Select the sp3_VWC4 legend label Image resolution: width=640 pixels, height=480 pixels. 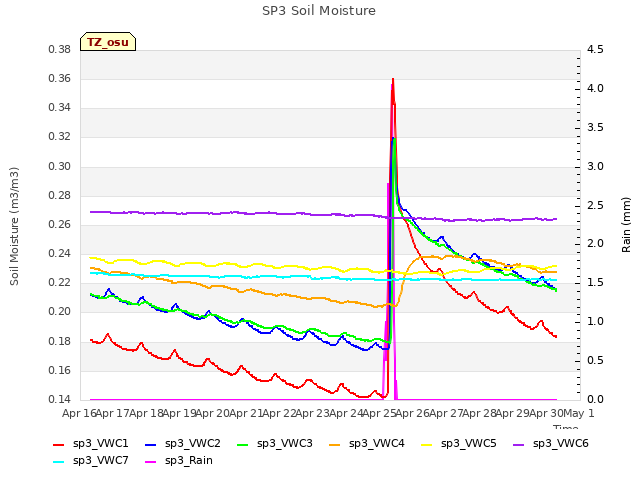(x=376, y=444)
